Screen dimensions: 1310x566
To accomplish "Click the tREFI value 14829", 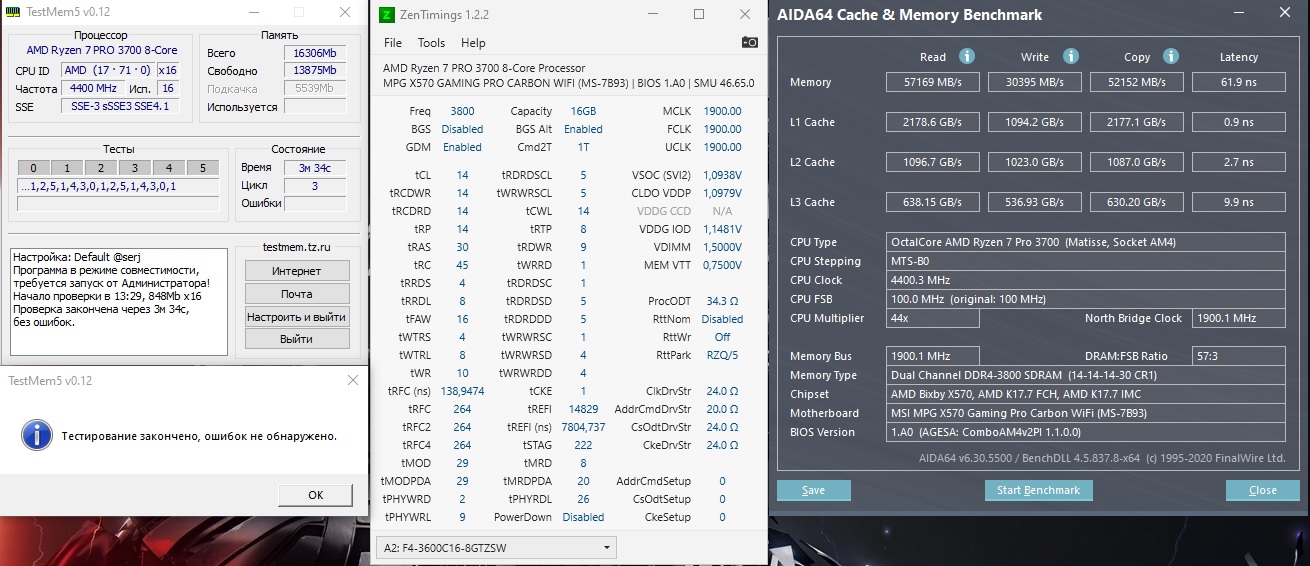I will 583,409.
